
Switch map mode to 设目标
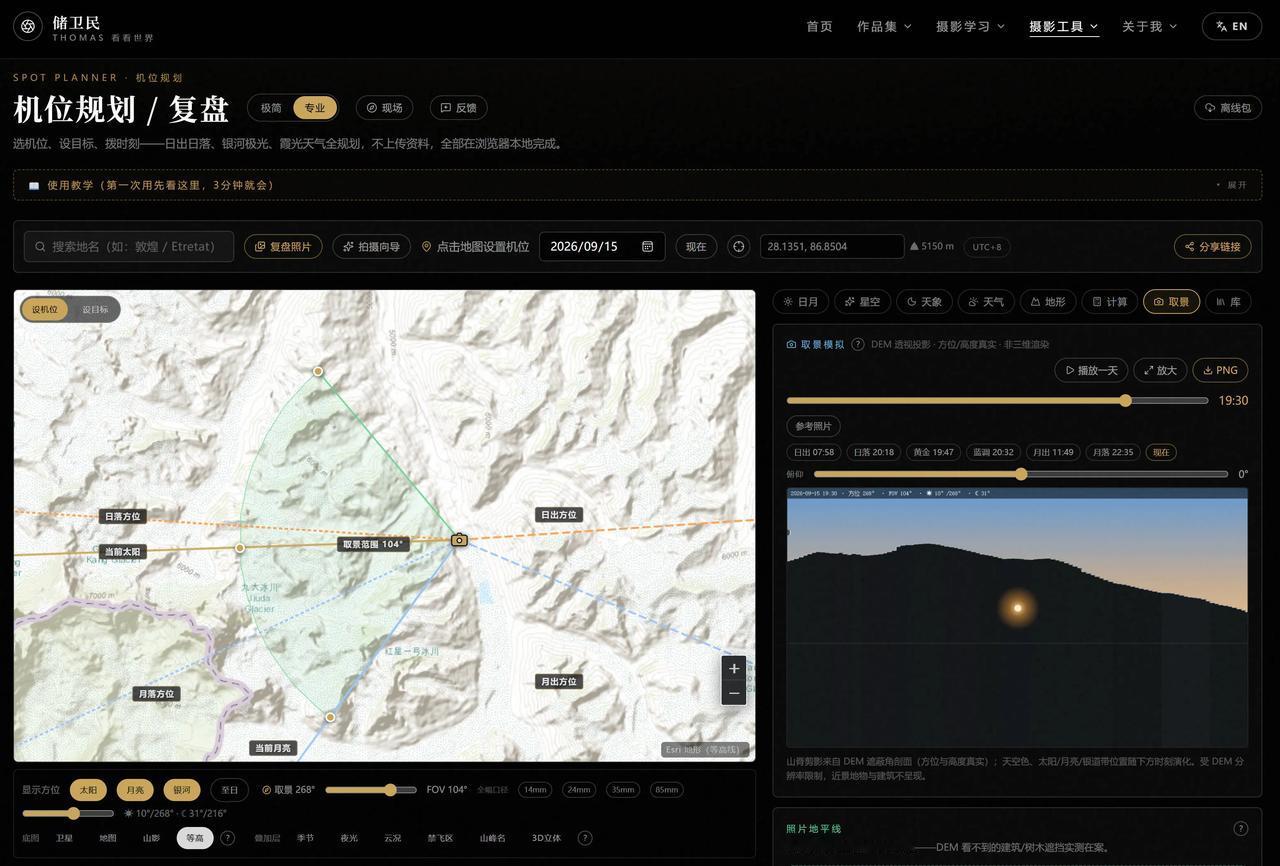pyautogui.click(x=95, y=310)
